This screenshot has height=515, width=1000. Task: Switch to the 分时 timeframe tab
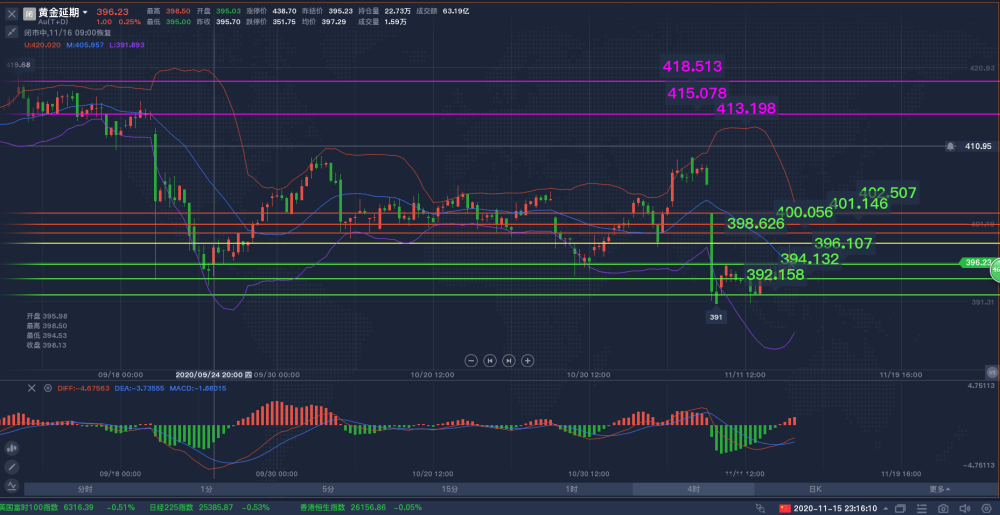(x=85, y=489)
